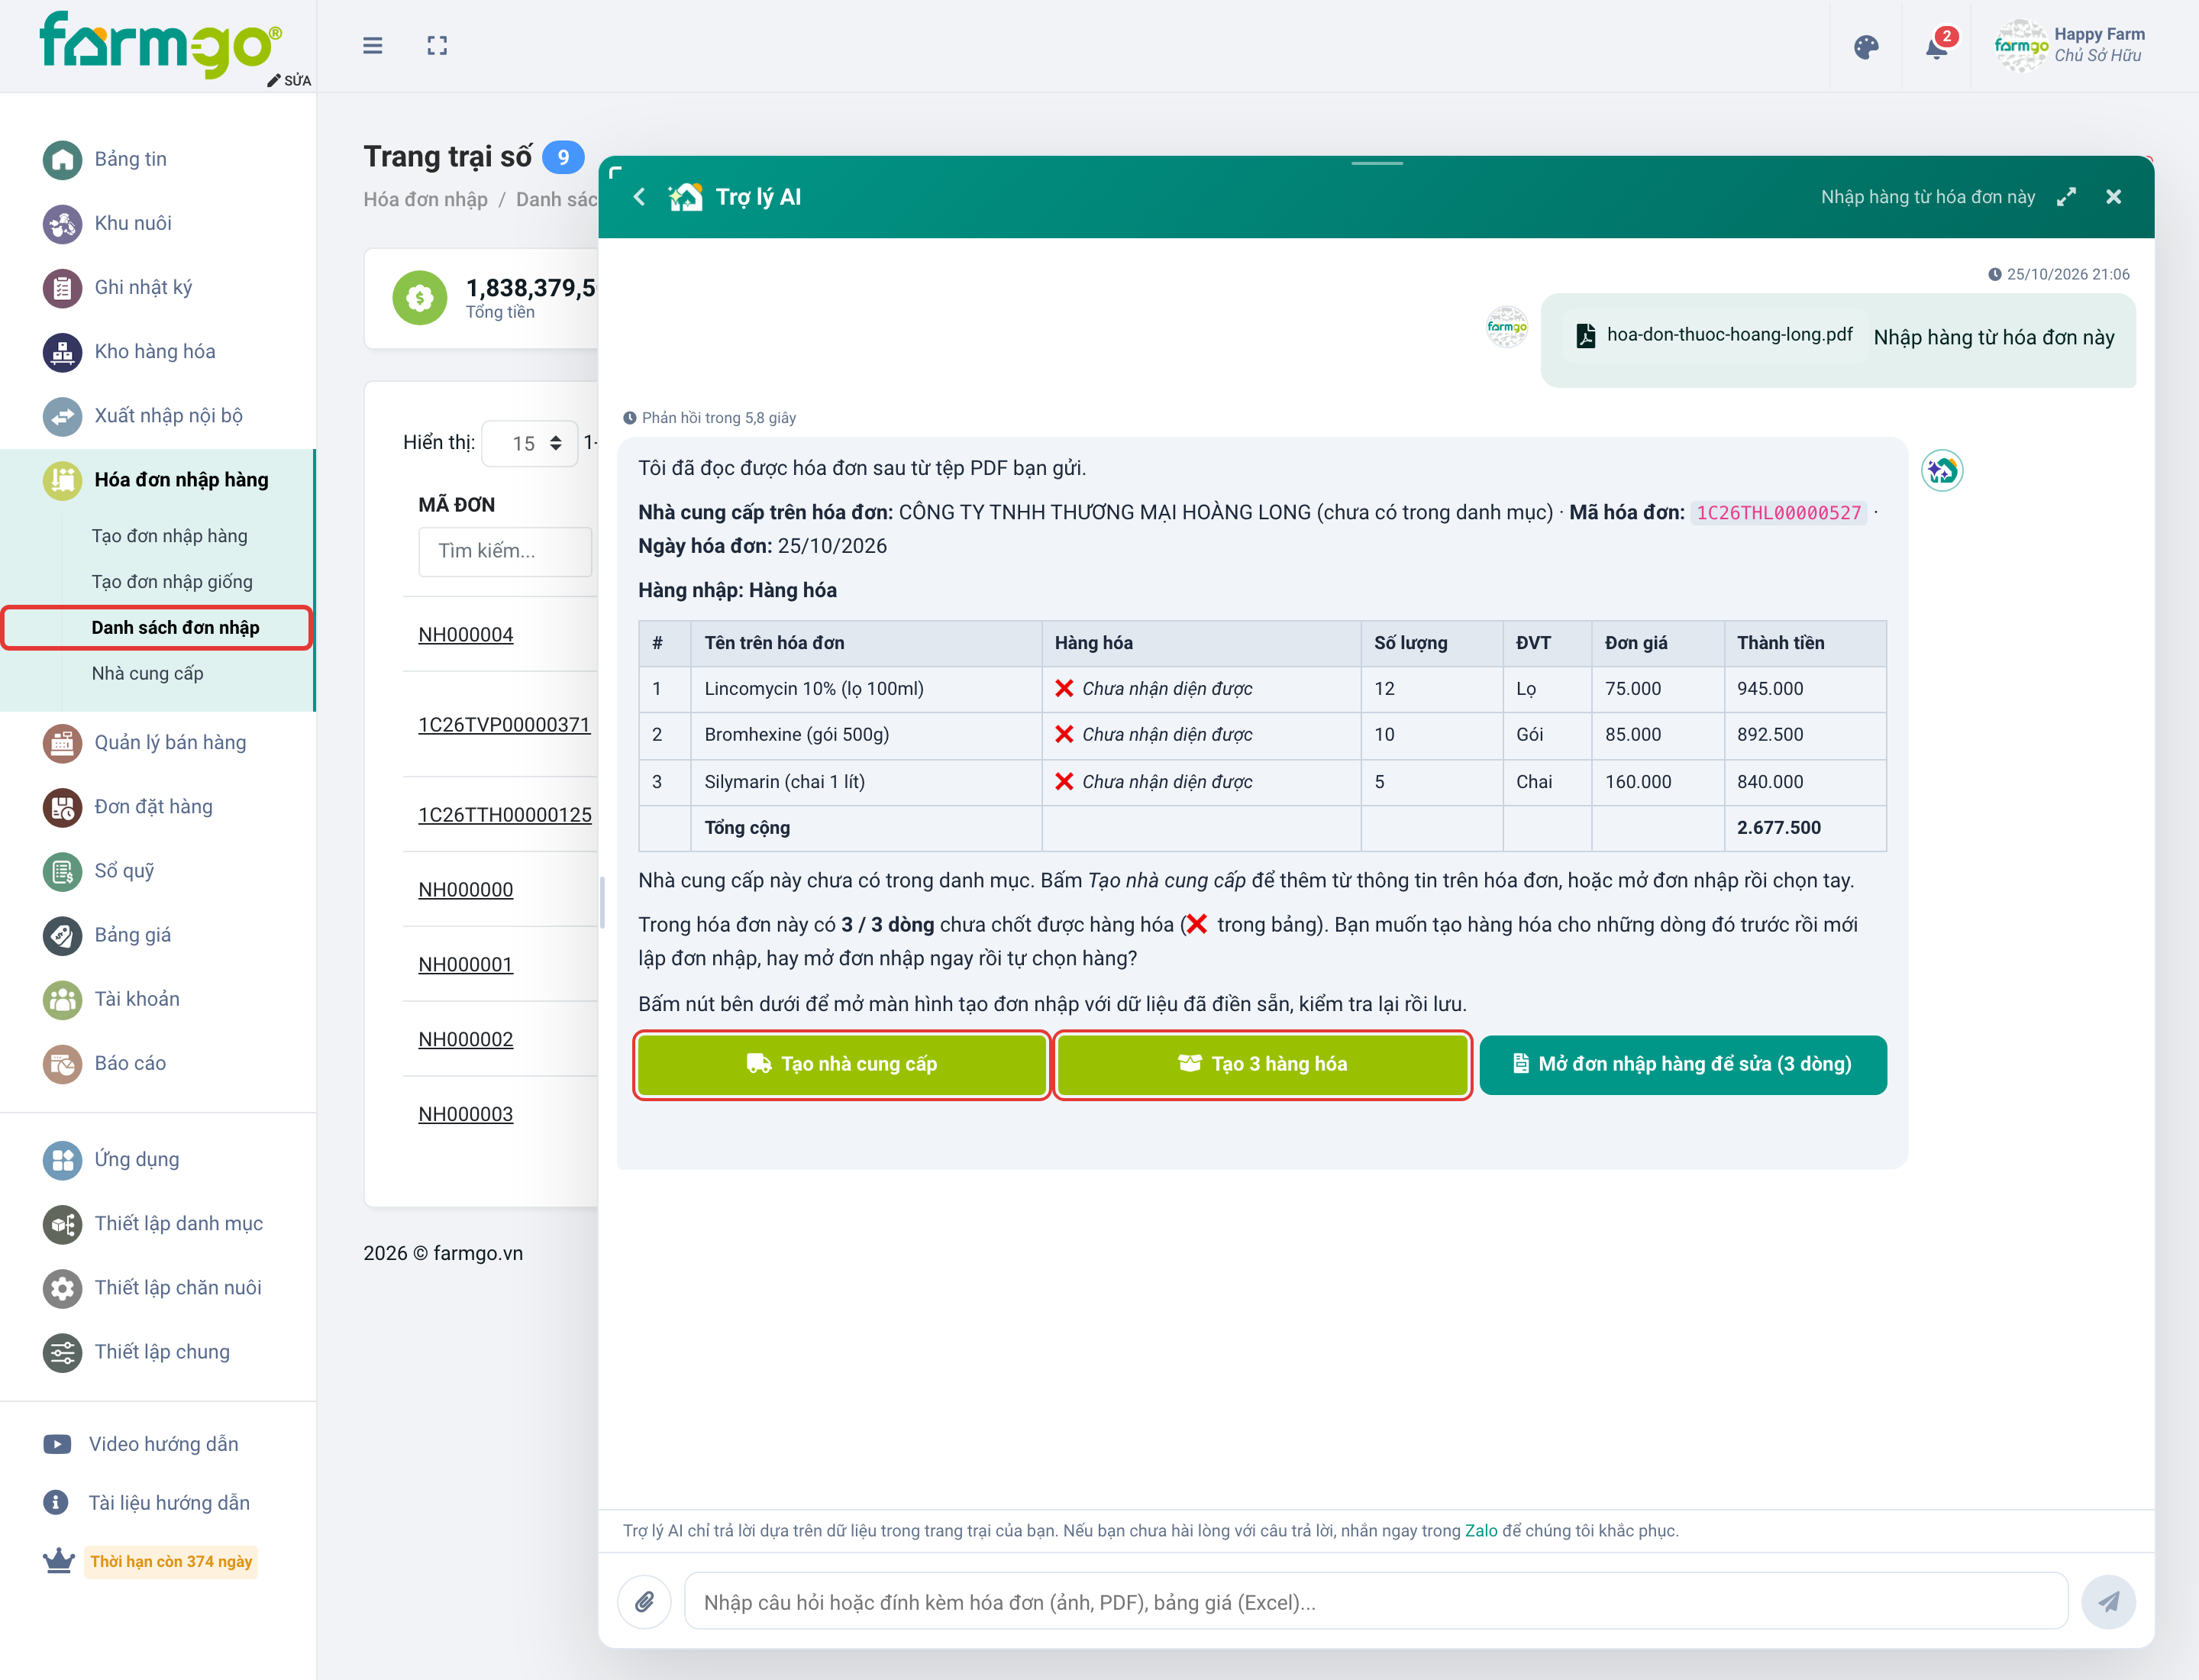The width and height of the screenshot is (2199, 1680).
Task: Click the Bảng tin home icon
Action: click(x=62, y=160)
